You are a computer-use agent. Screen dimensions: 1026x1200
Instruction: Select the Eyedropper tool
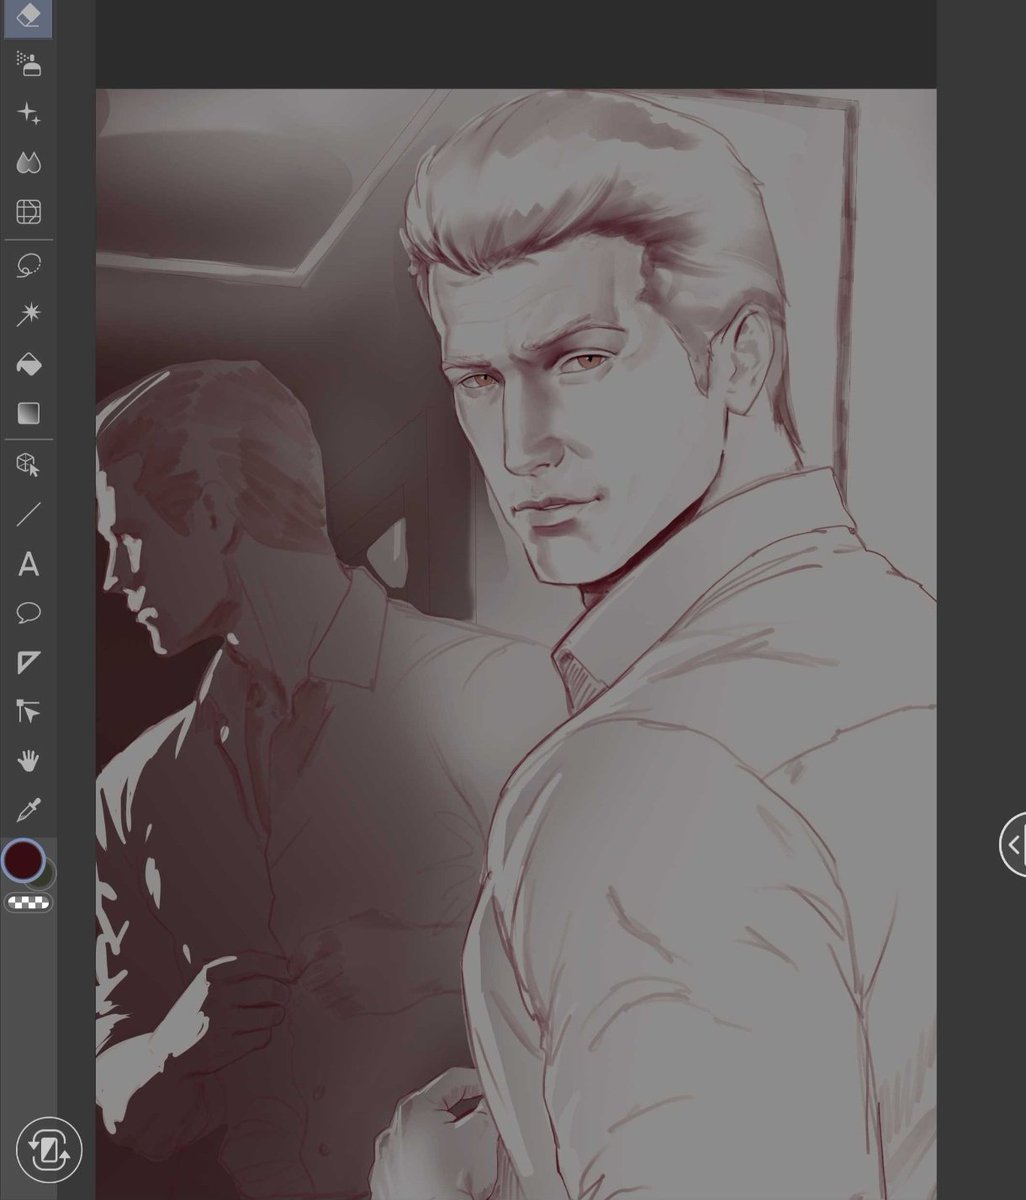(x=28, y=808)
